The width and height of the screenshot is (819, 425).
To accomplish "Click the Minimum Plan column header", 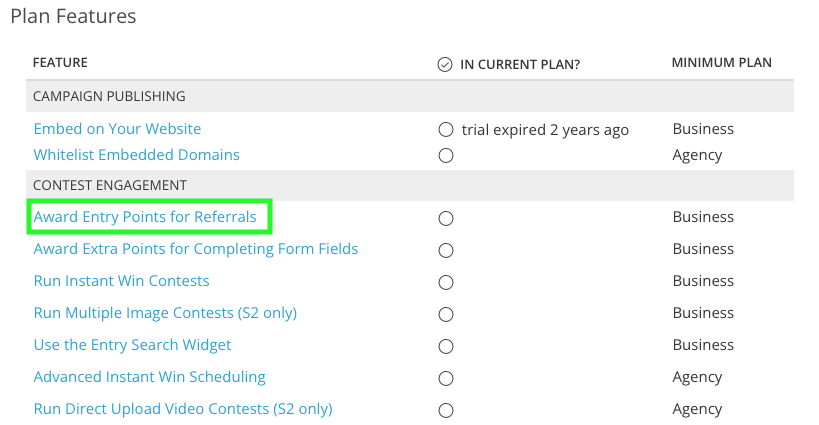I will pos(722,63).
